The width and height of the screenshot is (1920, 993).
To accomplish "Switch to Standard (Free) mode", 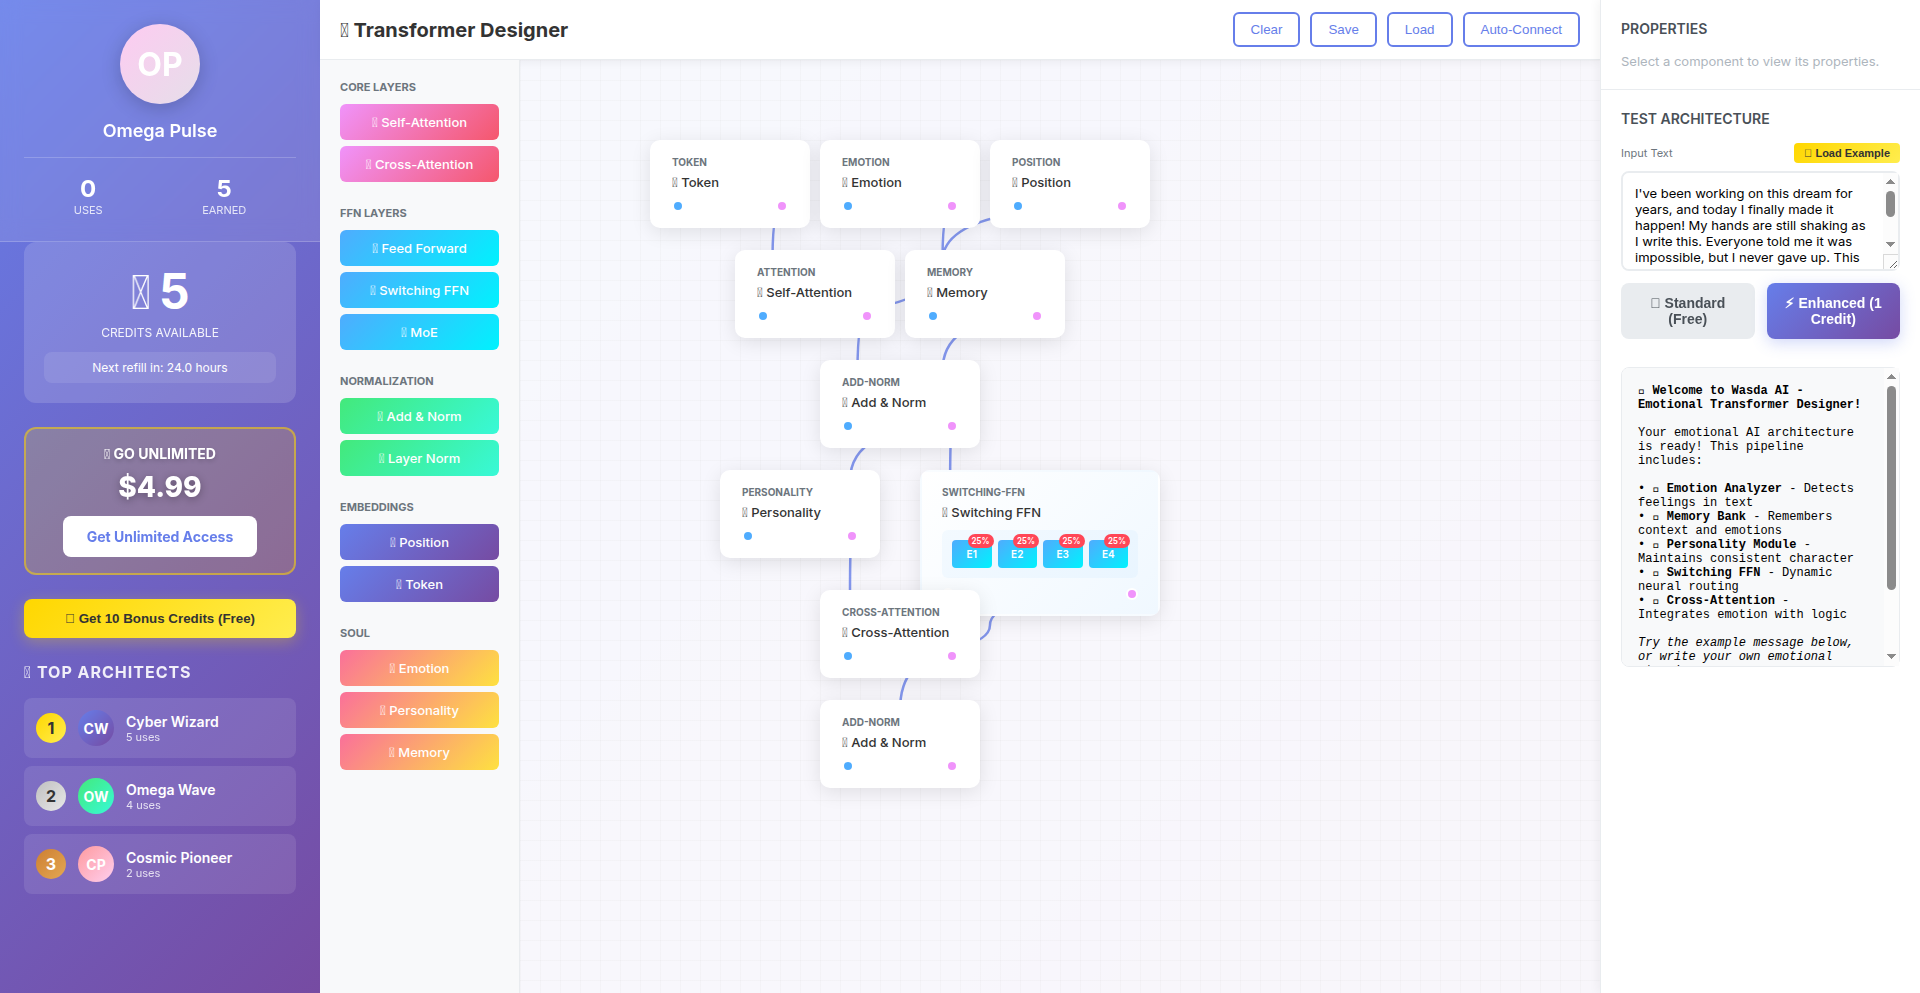I will (x=1688, y=310).
